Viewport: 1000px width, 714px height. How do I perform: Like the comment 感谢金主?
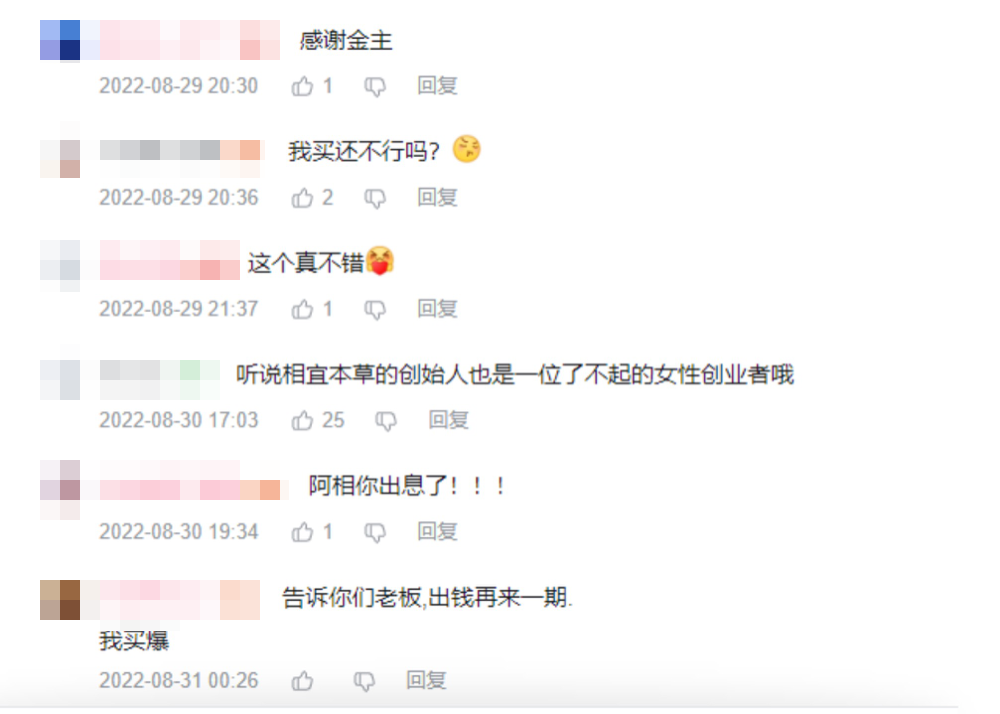(x=302, y=86)
